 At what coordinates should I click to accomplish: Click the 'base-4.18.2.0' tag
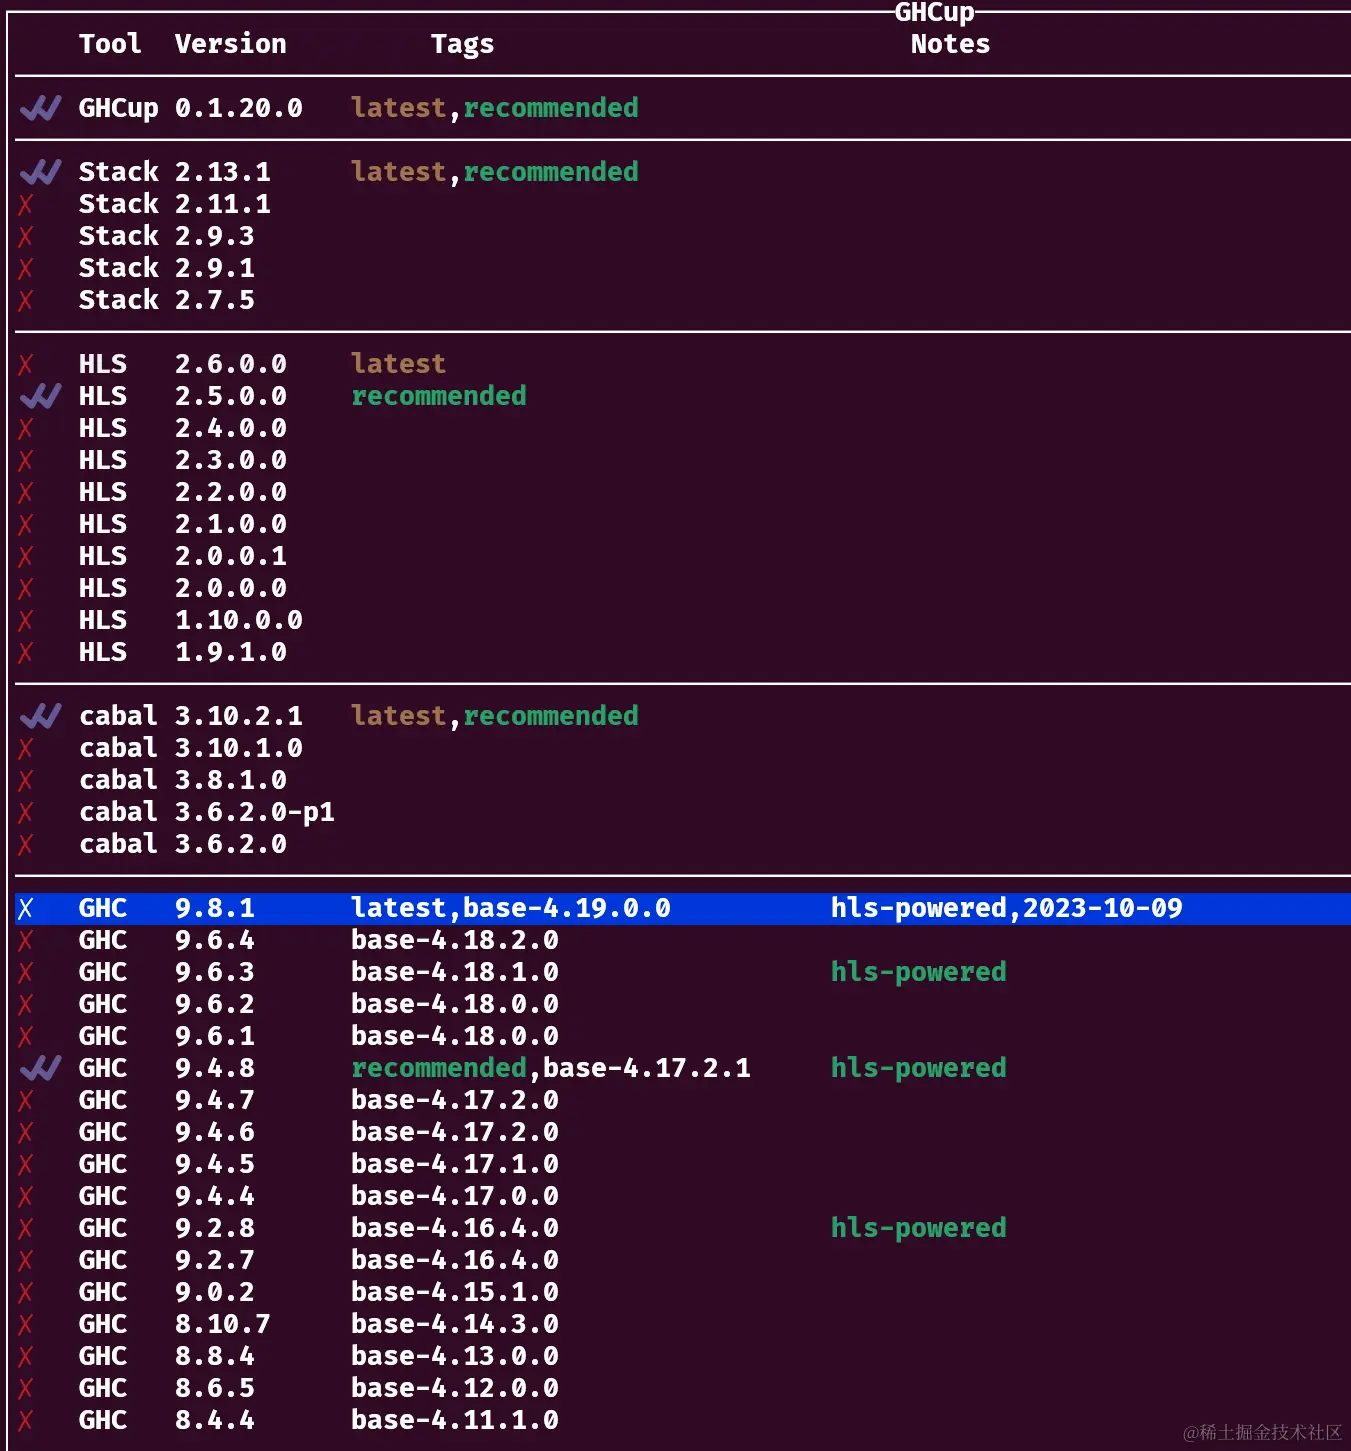click(455, 940)
